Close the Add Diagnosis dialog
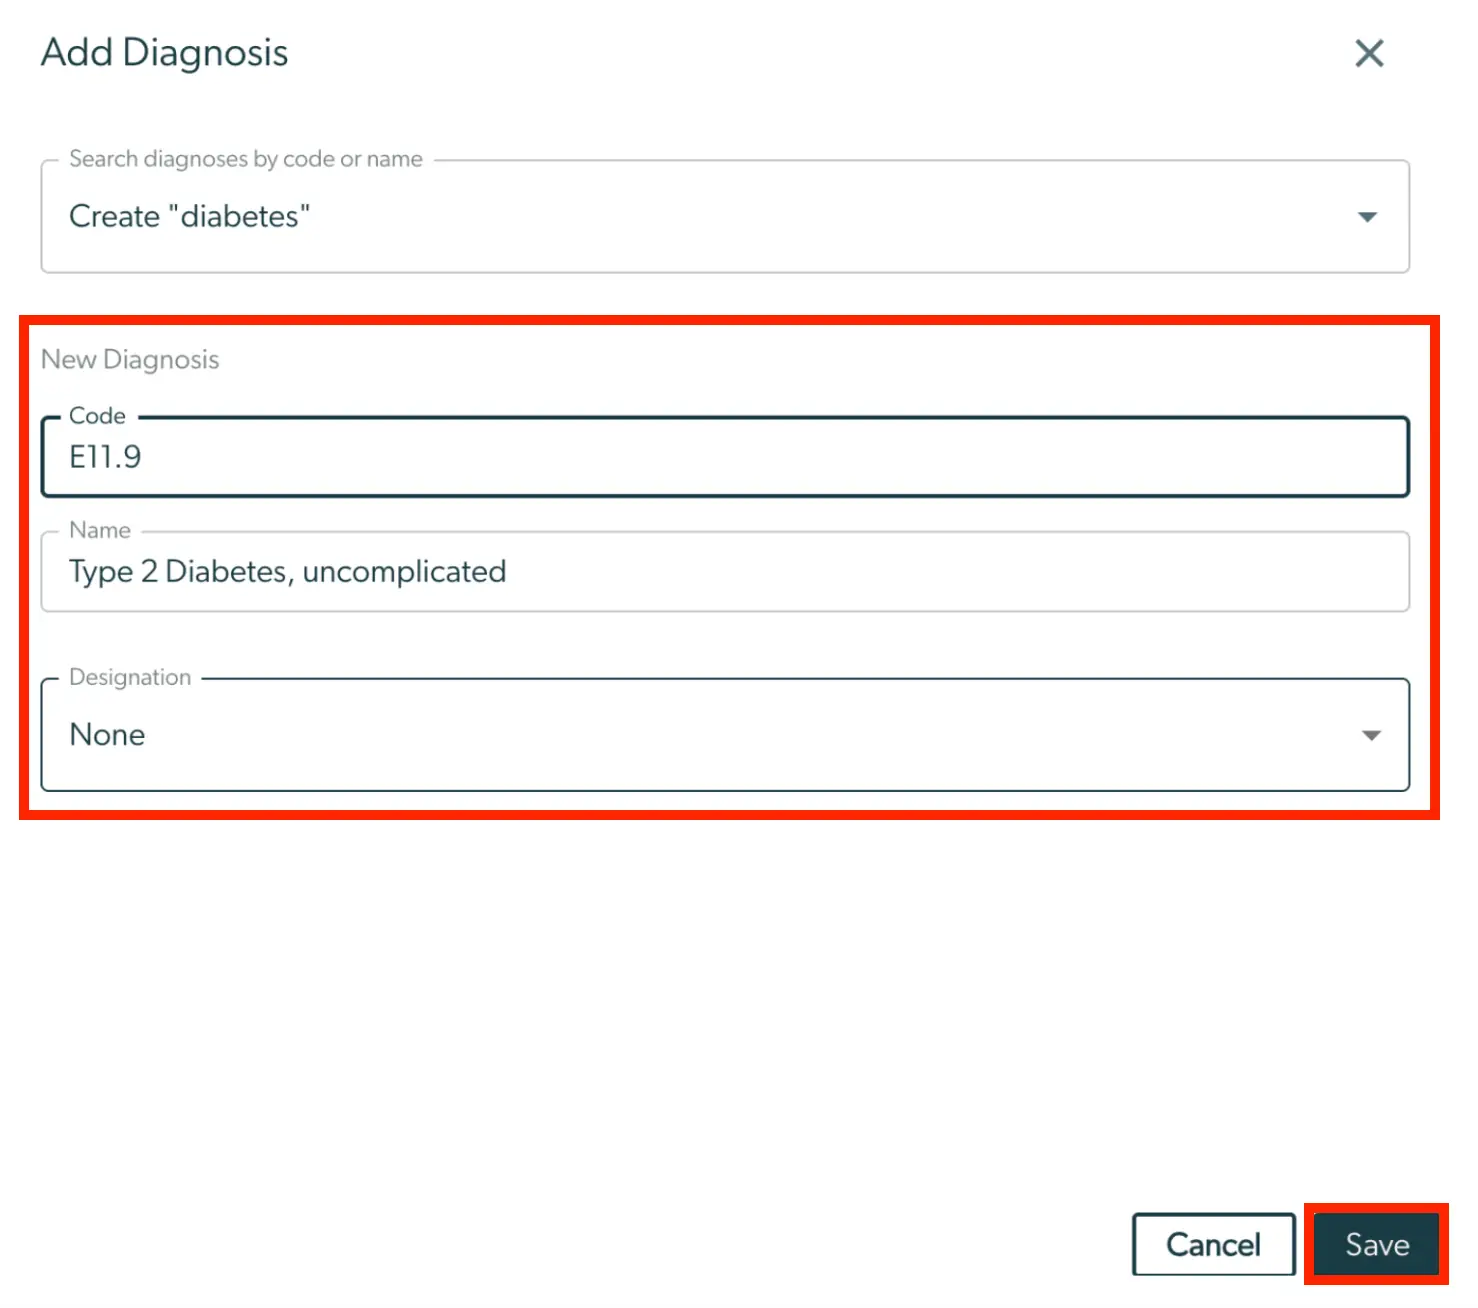 [1369, 54]
